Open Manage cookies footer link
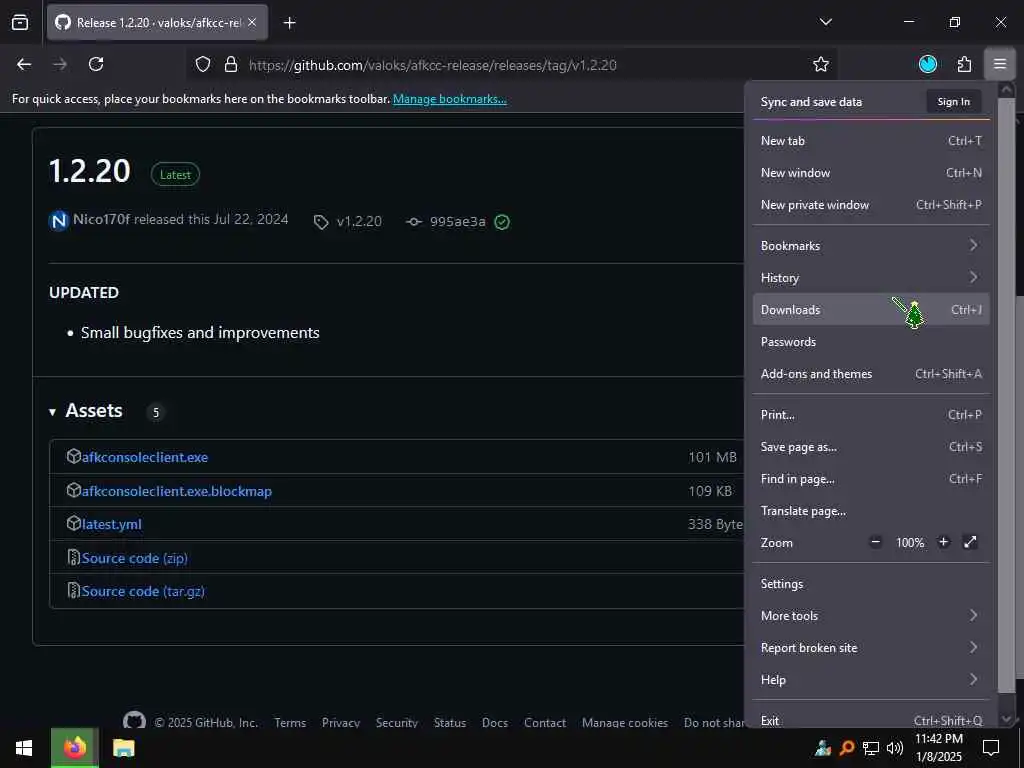 (625, 722)
